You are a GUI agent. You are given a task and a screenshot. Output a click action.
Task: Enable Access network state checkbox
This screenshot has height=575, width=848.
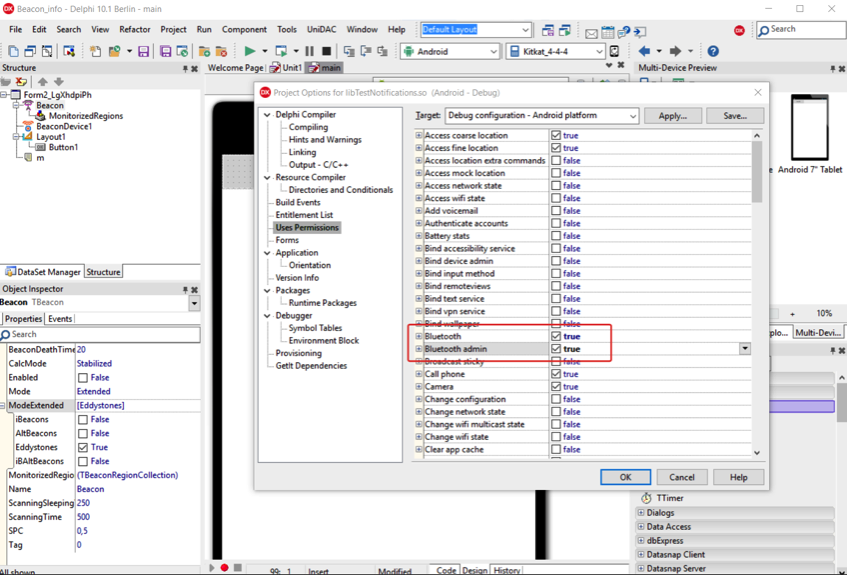pyautogui.click(x=556, y=186)
